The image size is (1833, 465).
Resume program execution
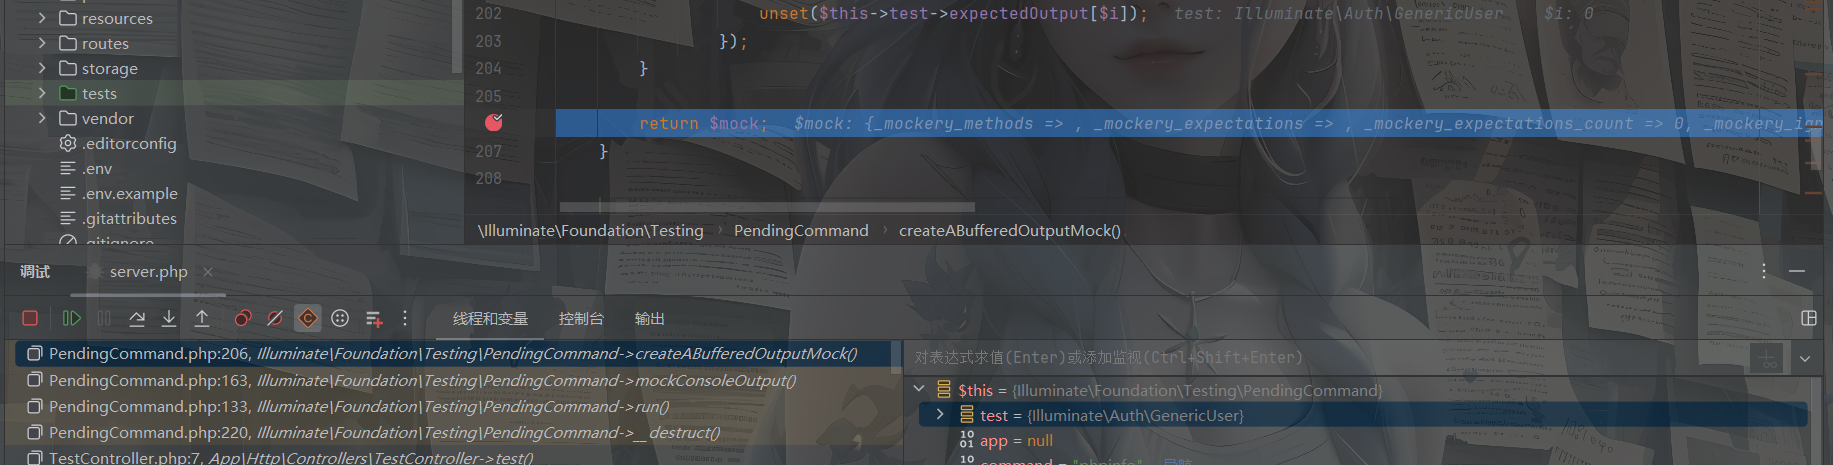tap(71, 318)
